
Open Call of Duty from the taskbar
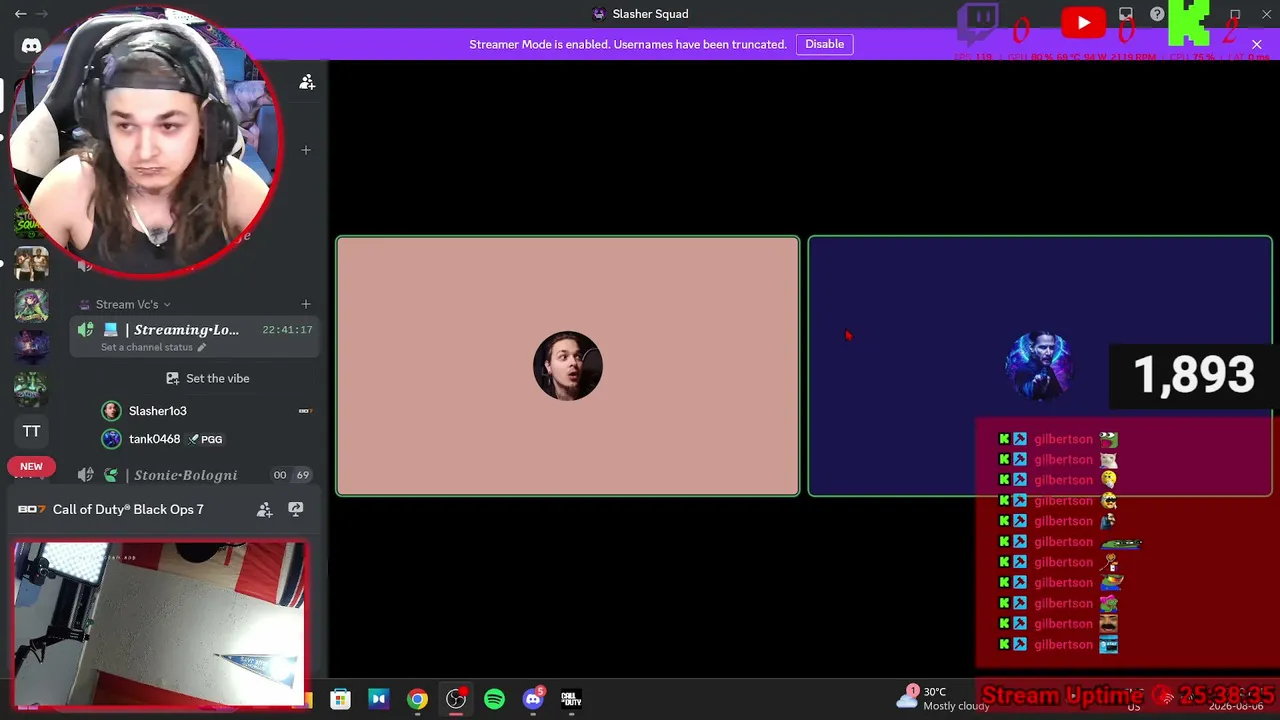(571, 699)
